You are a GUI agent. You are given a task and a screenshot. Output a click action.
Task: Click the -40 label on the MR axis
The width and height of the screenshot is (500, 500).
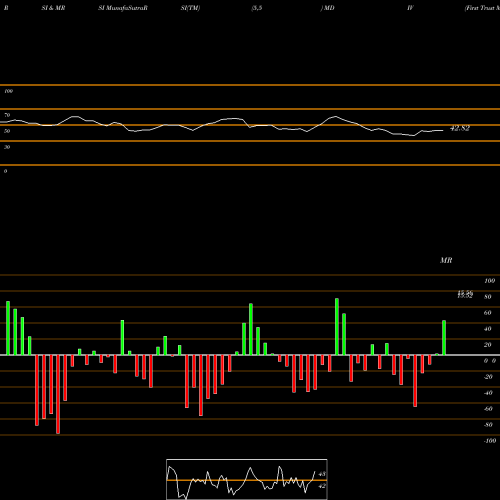488,393
